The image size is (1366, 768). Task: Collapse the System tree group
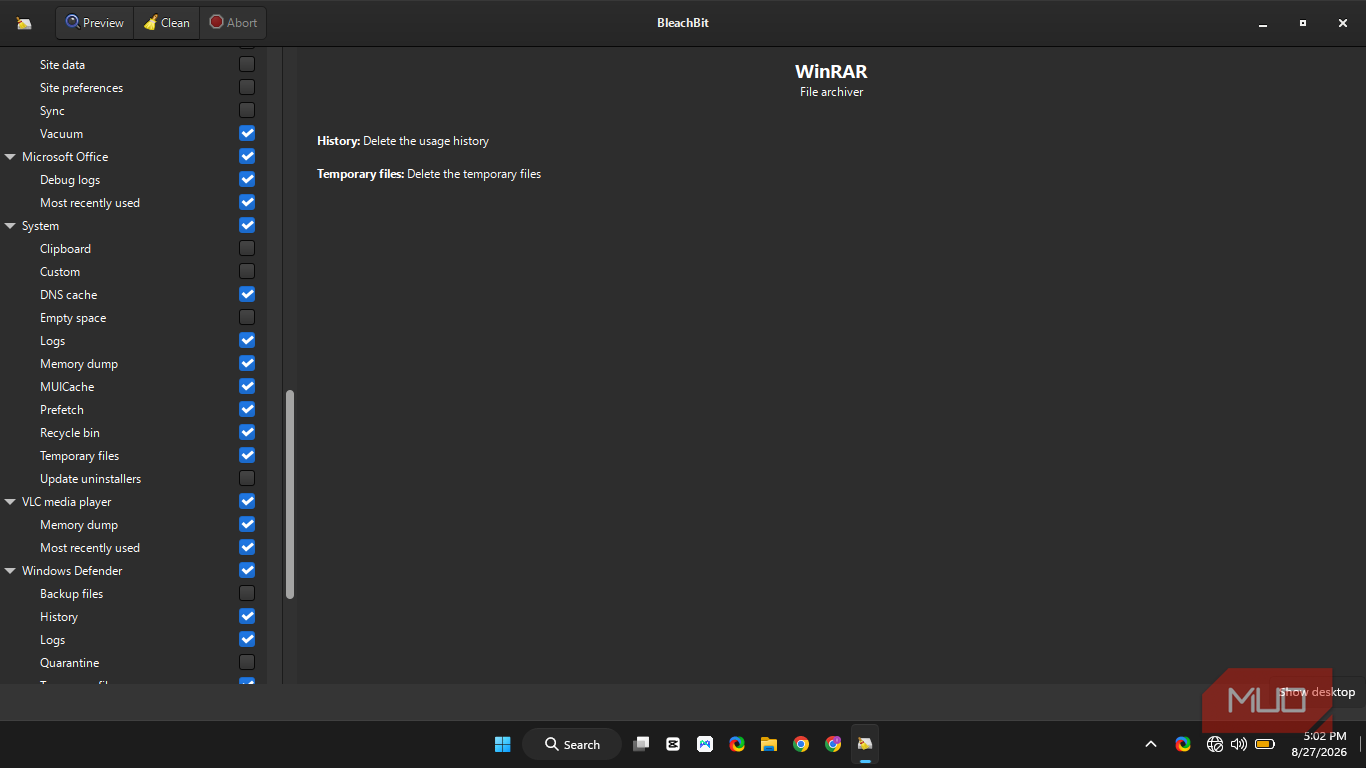coord(10,226)
